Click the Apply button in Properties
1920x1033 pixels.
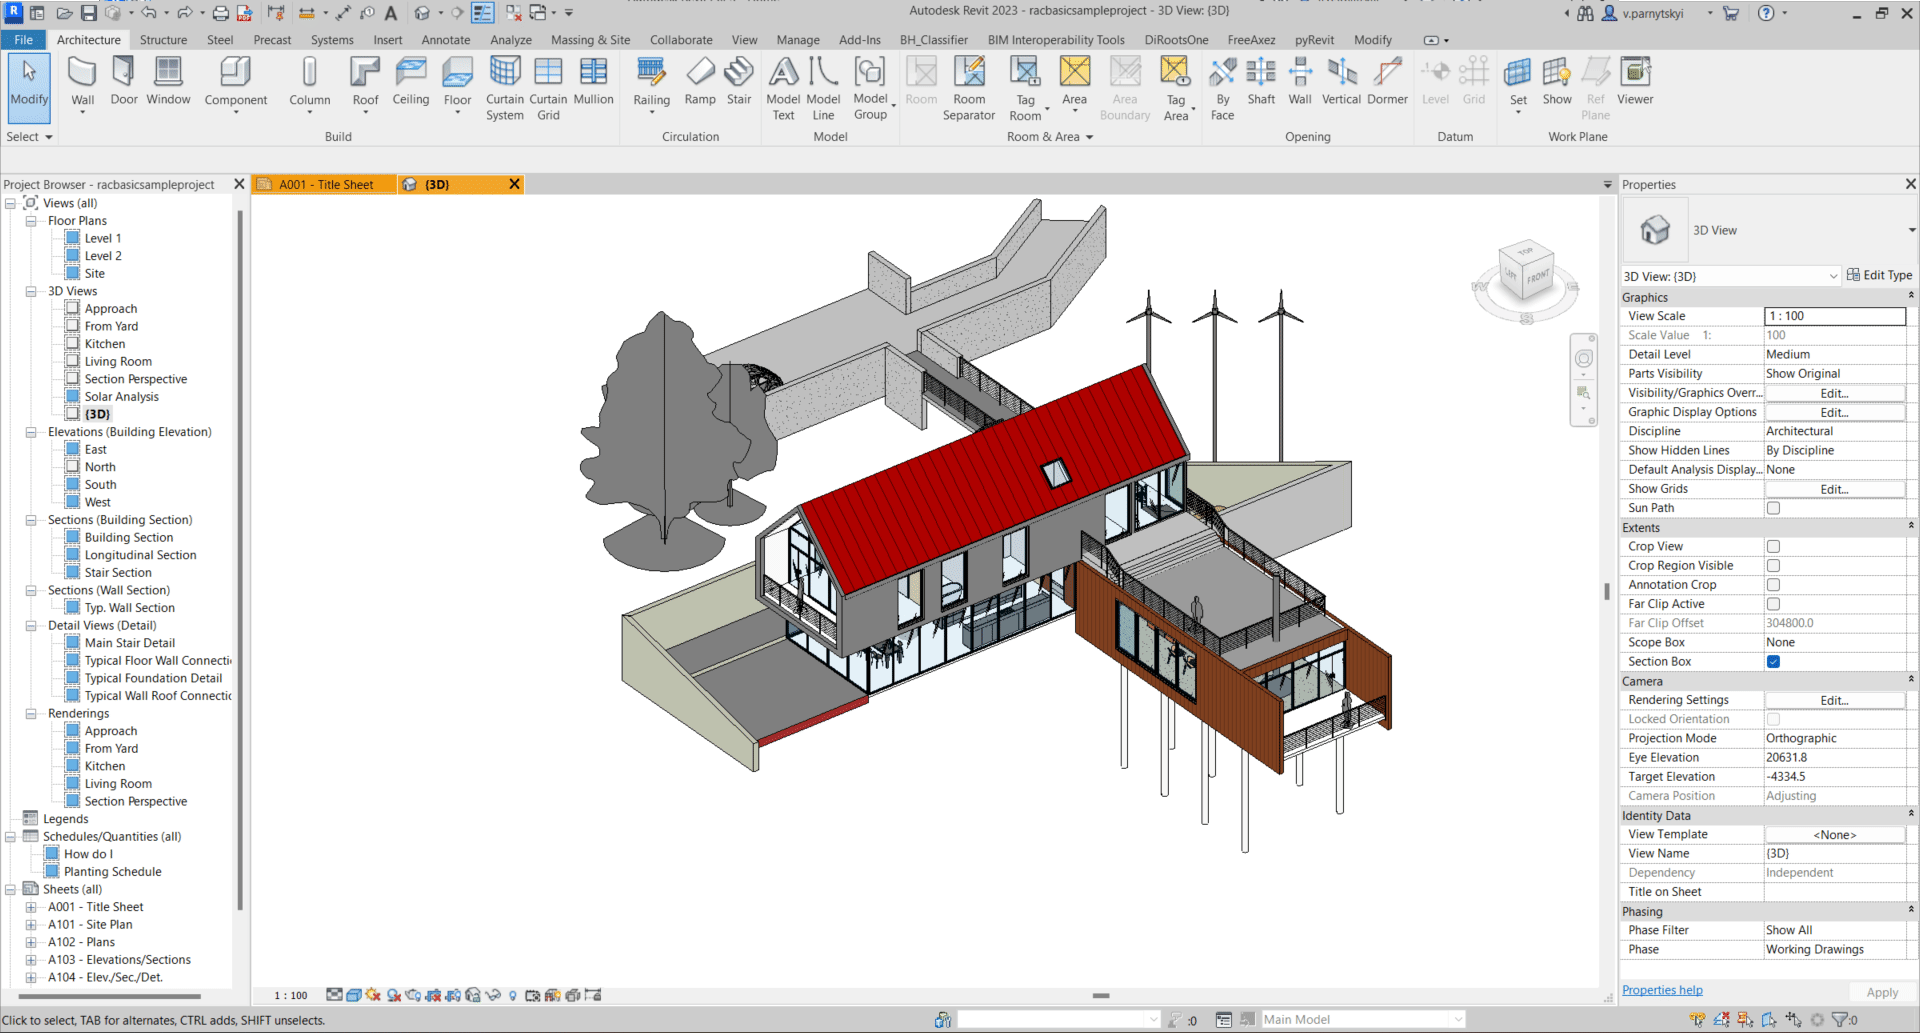click(x=1882, y=992)
